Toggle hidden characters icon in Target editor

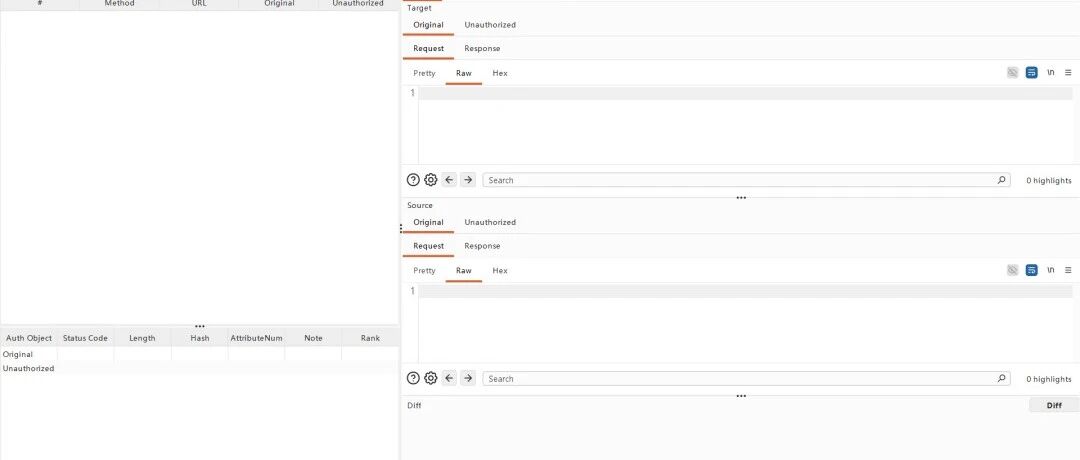1012,72
